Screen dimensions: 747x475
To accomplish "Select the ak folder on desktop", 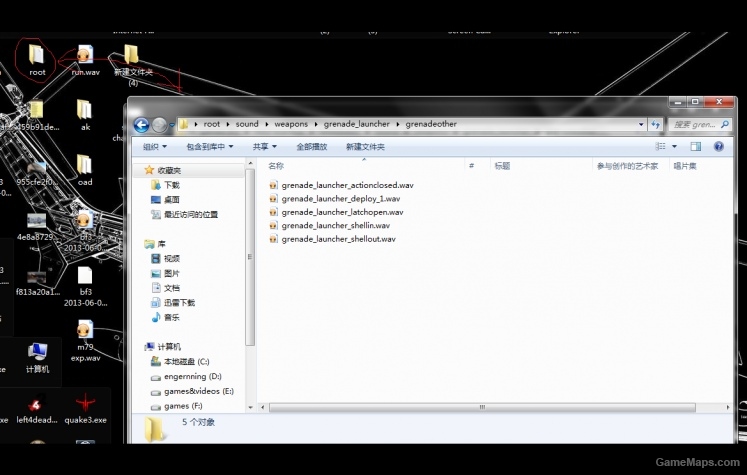I will [x=85, y=115].
